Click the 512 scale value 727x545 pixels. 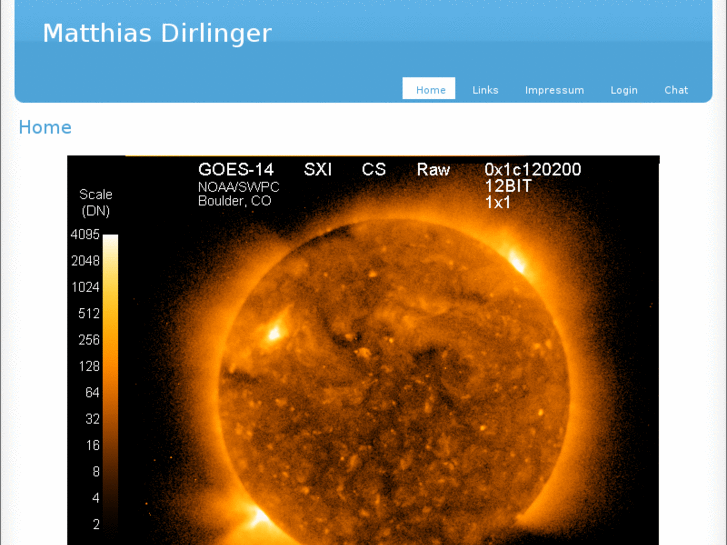coord(89,314)
